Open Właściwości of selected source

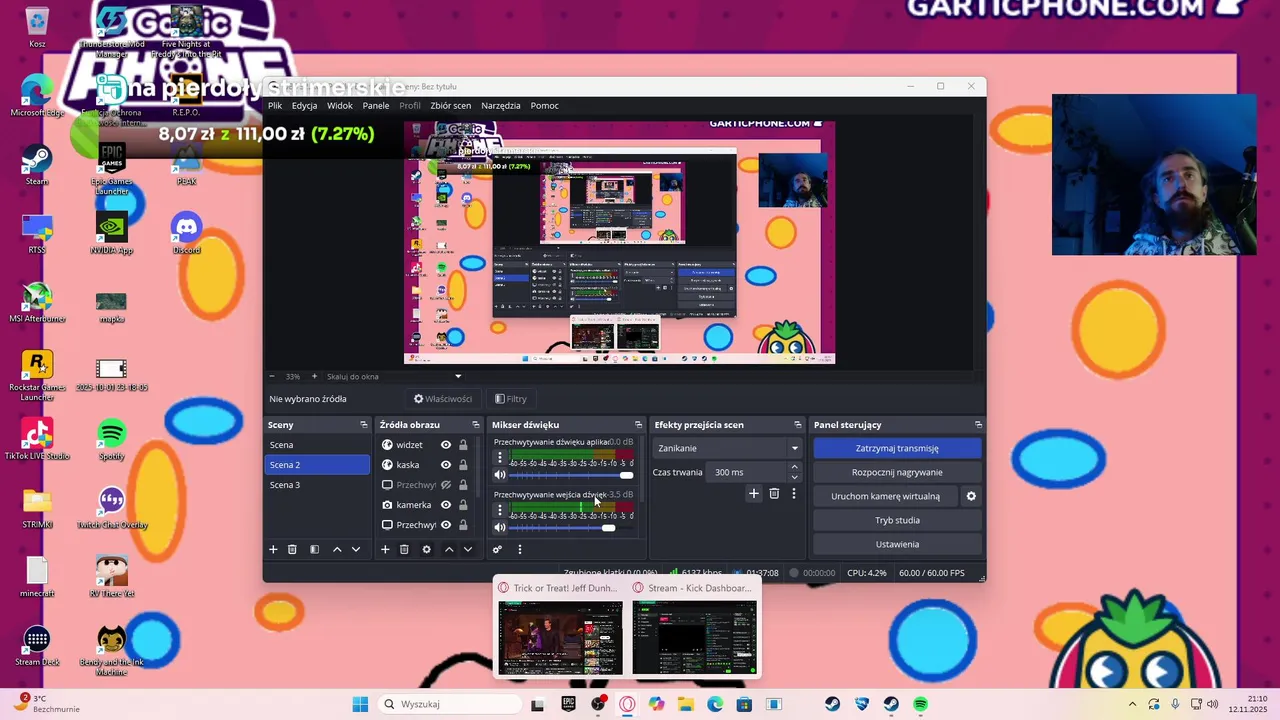[x=443, y=399]
